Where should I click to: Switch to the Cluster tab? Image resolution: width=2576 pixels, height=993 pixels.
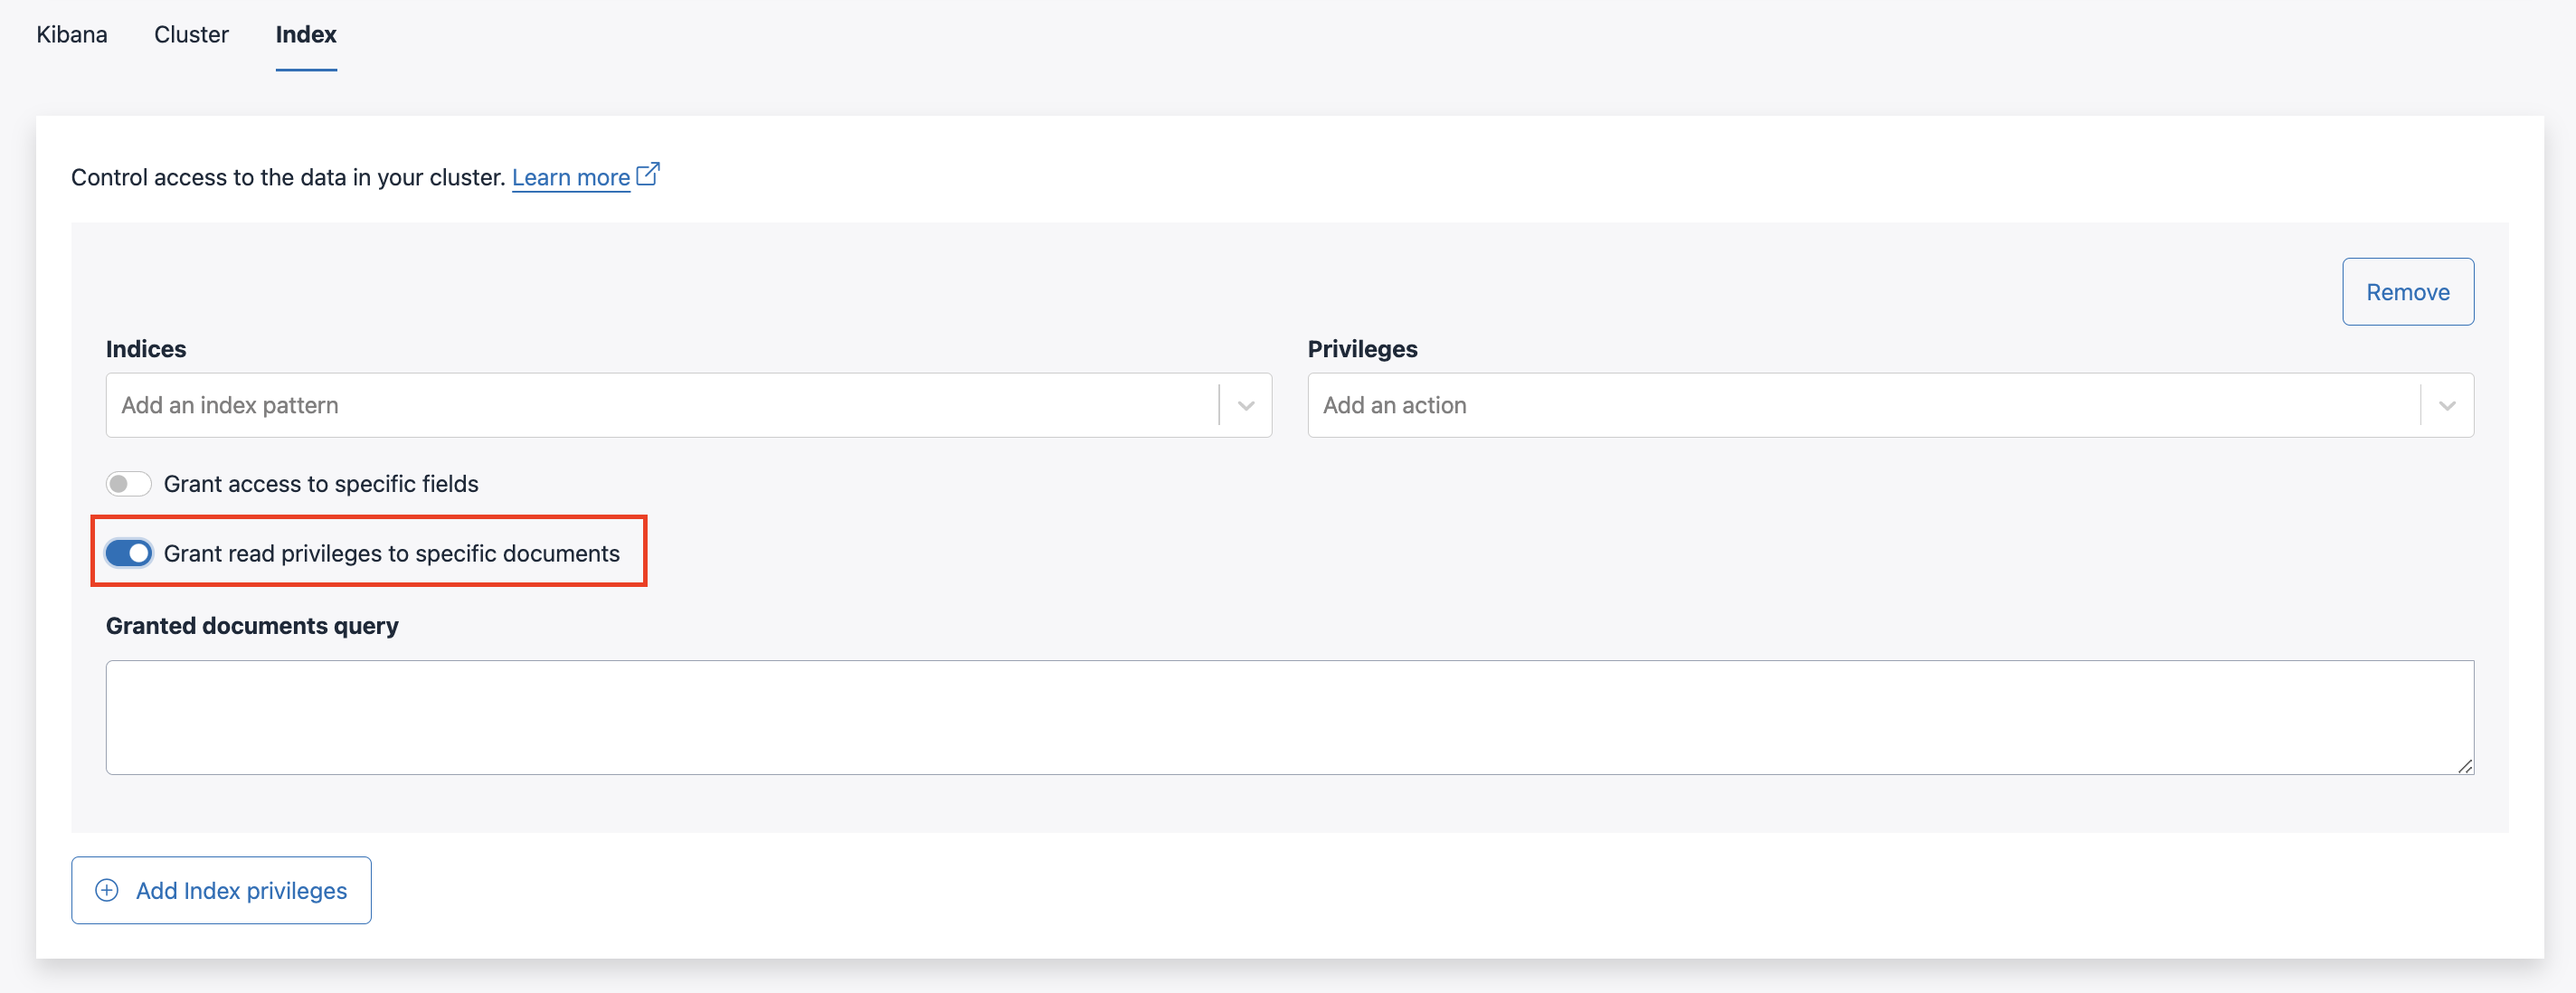[191, 34]
